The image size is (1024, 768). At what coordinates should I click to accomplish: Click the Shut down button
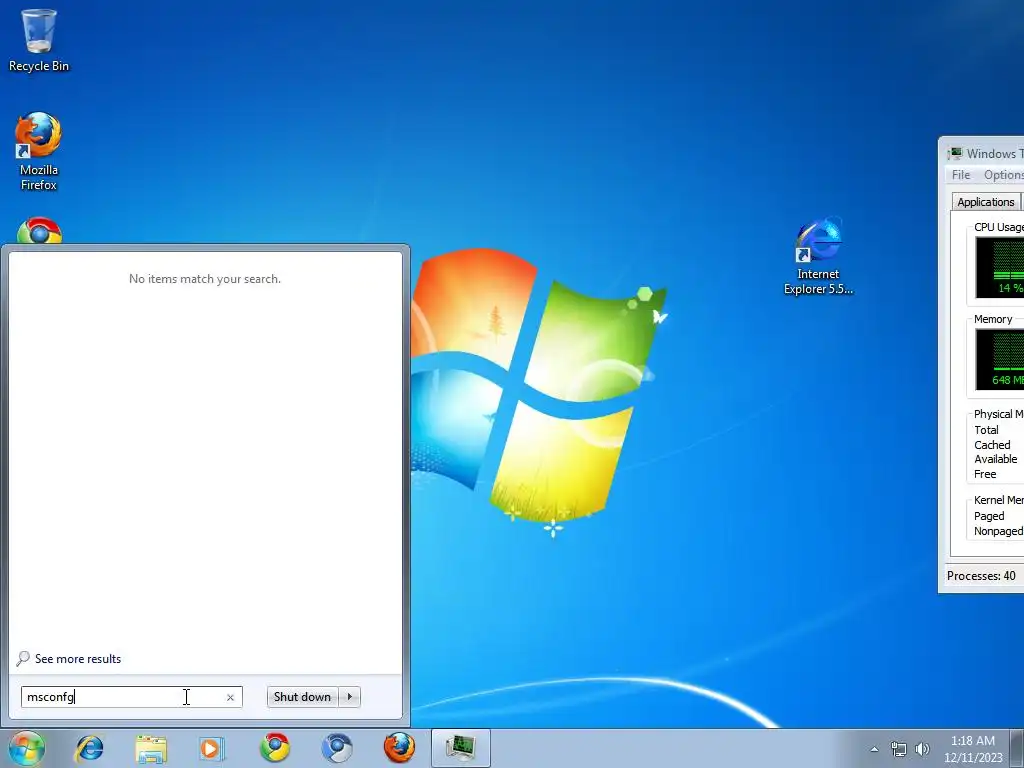coord(302,697)
